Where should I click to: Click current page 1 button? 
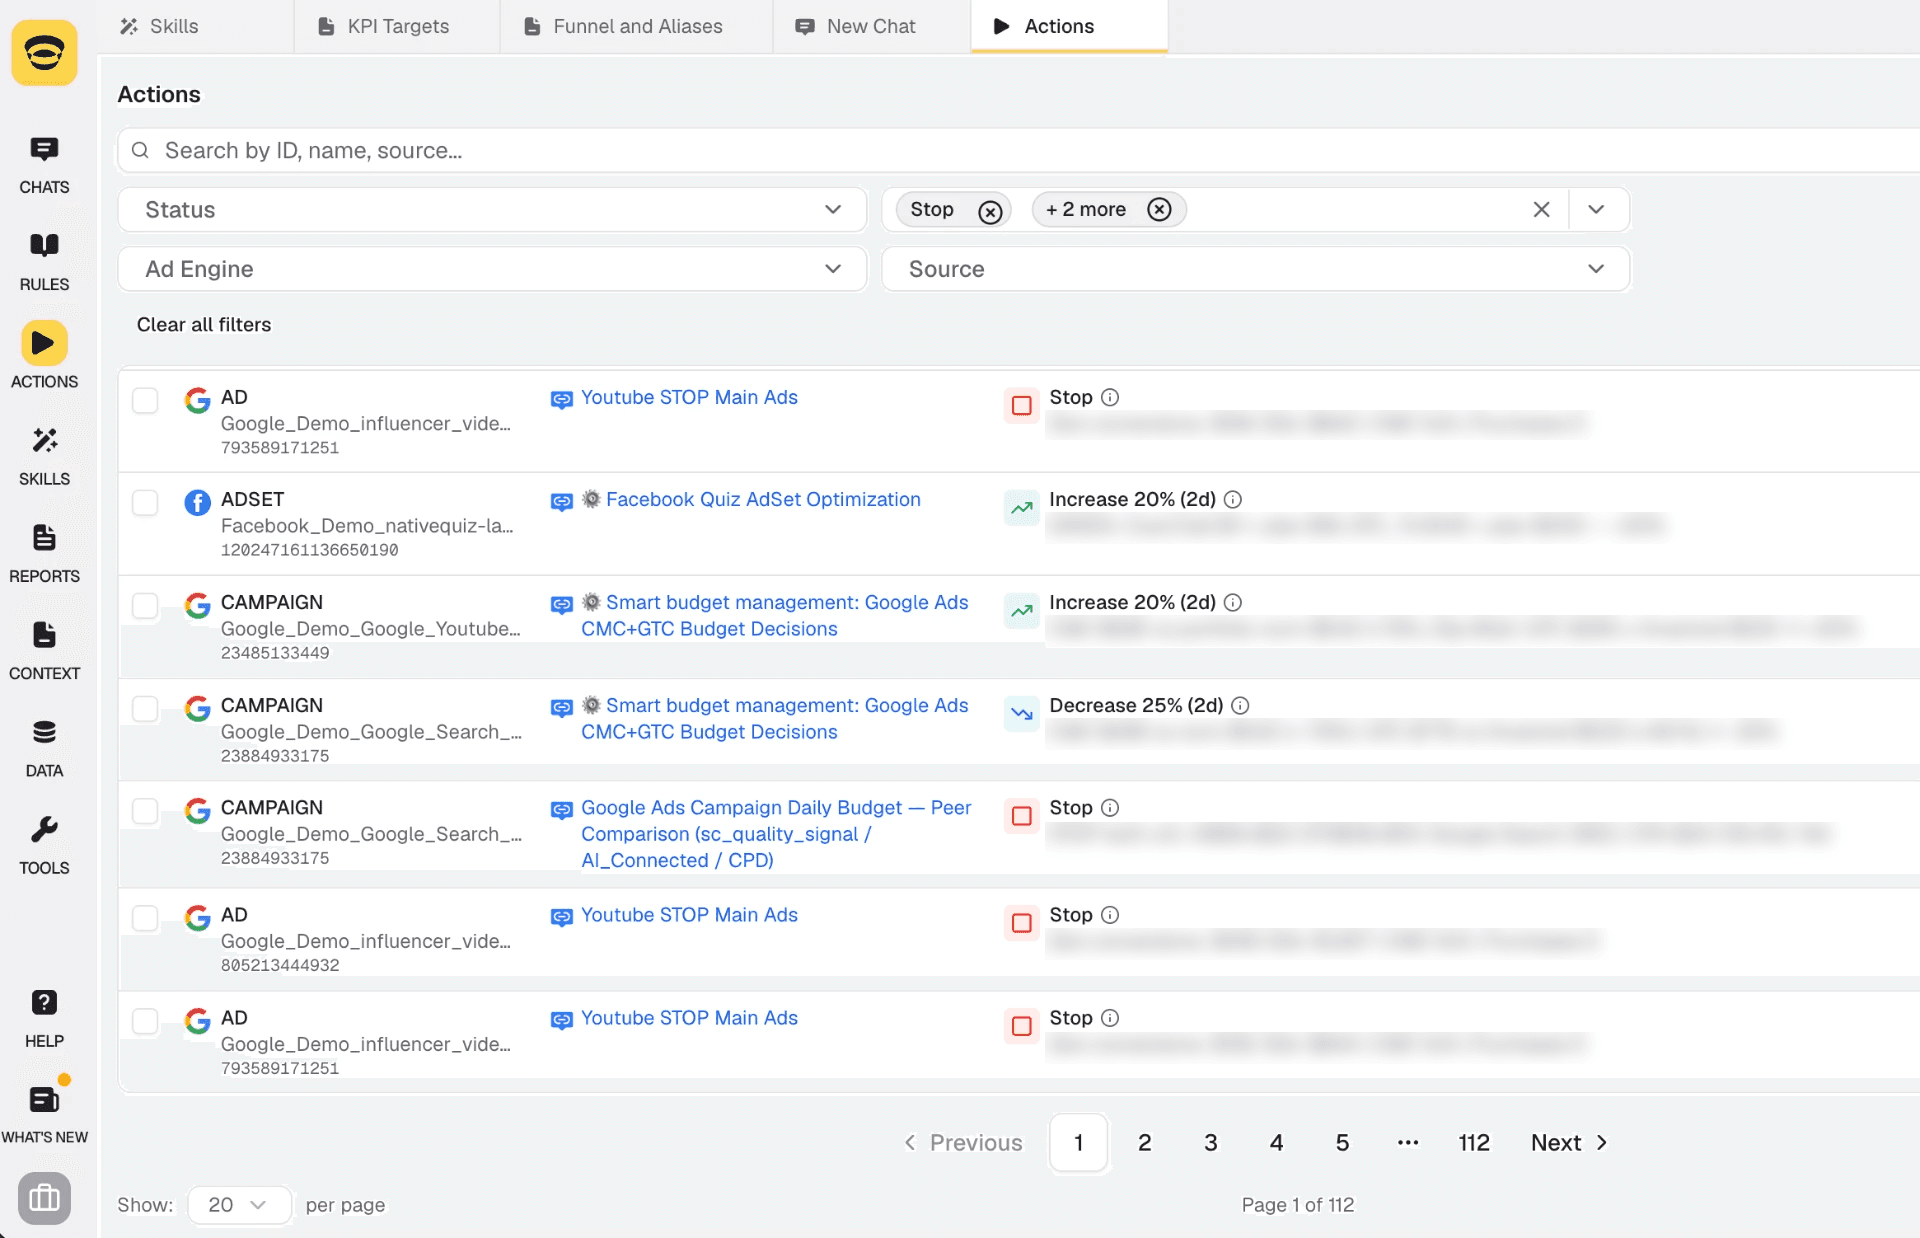pos(1079,1142)
